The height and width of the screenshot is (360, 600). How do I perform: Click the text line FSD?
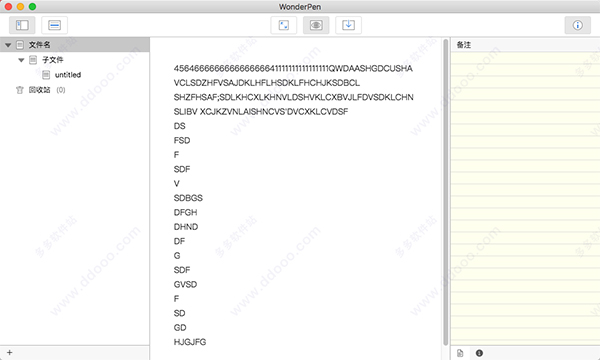[x=182, y=140]
